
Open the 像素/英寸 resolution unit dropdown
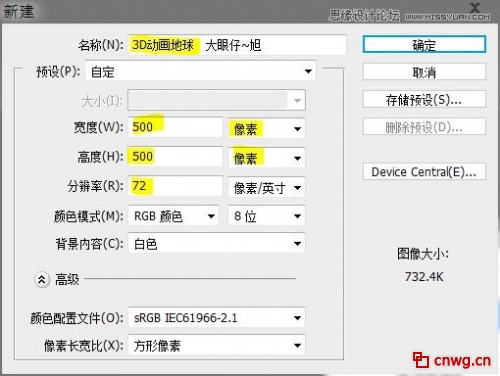click(266, 188)
